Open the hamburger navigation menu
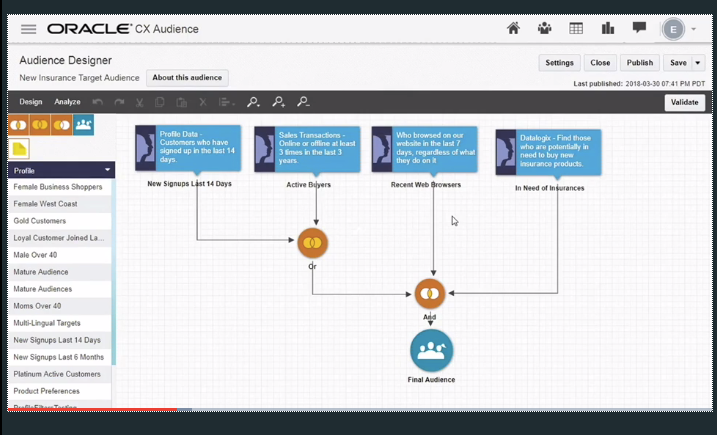Screen dimensions: 717x435 (x=28, y=29)
